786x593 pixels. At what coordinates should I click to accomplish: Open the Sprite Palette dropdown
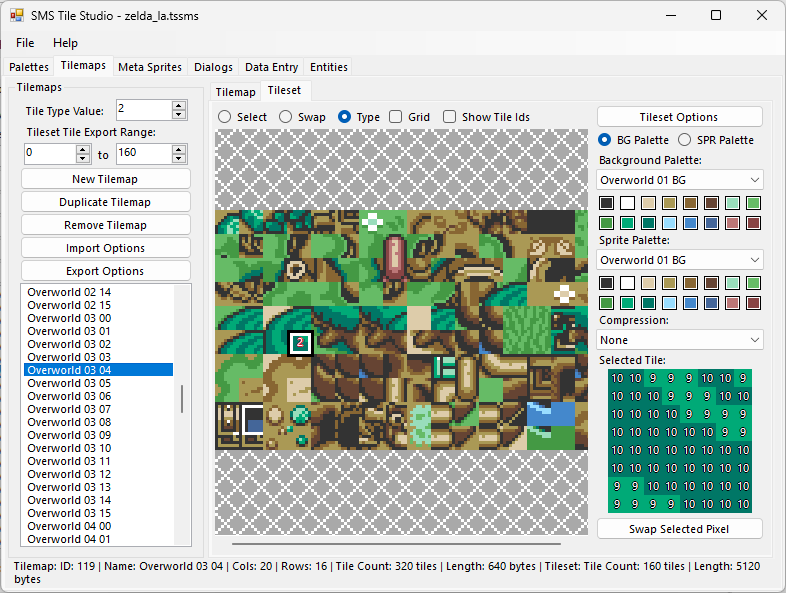click(680, 260)
